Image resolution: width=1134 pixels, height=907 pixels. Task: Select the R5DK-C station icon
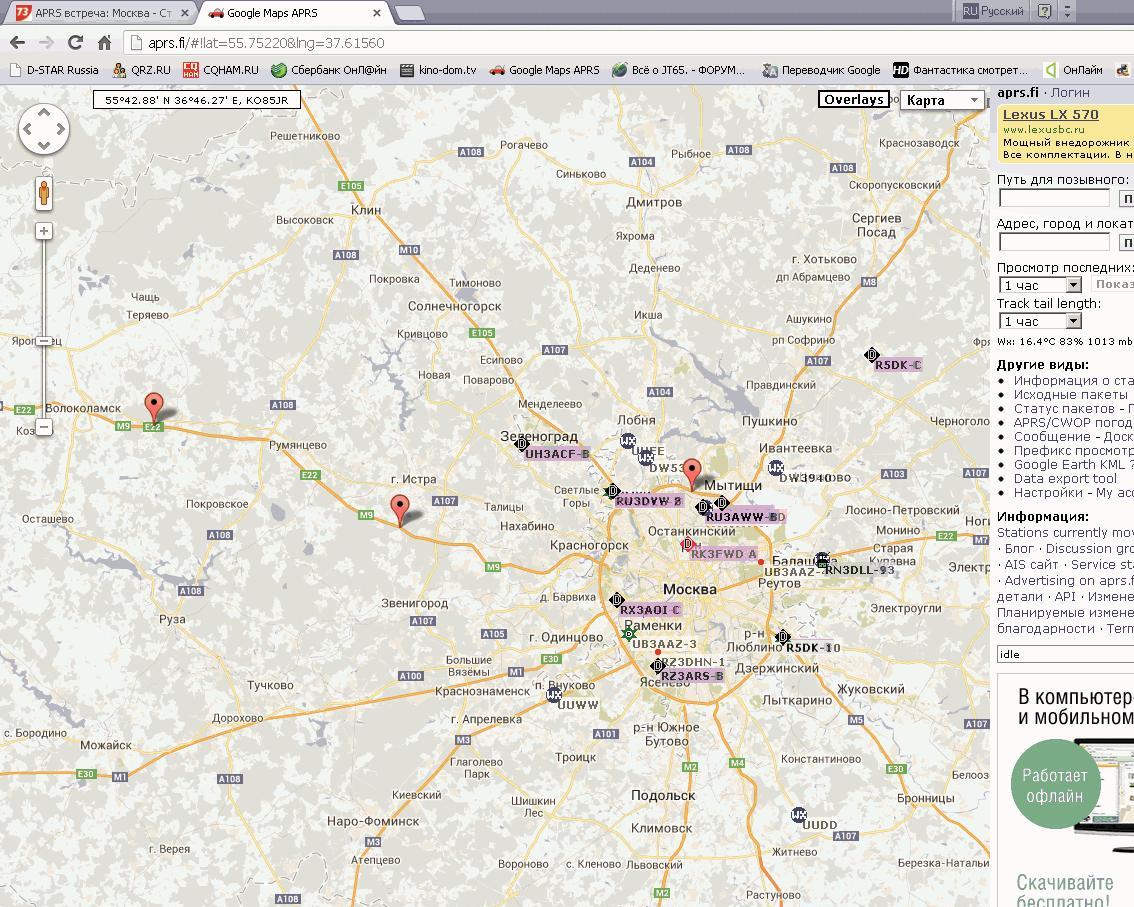click(871, 354)
